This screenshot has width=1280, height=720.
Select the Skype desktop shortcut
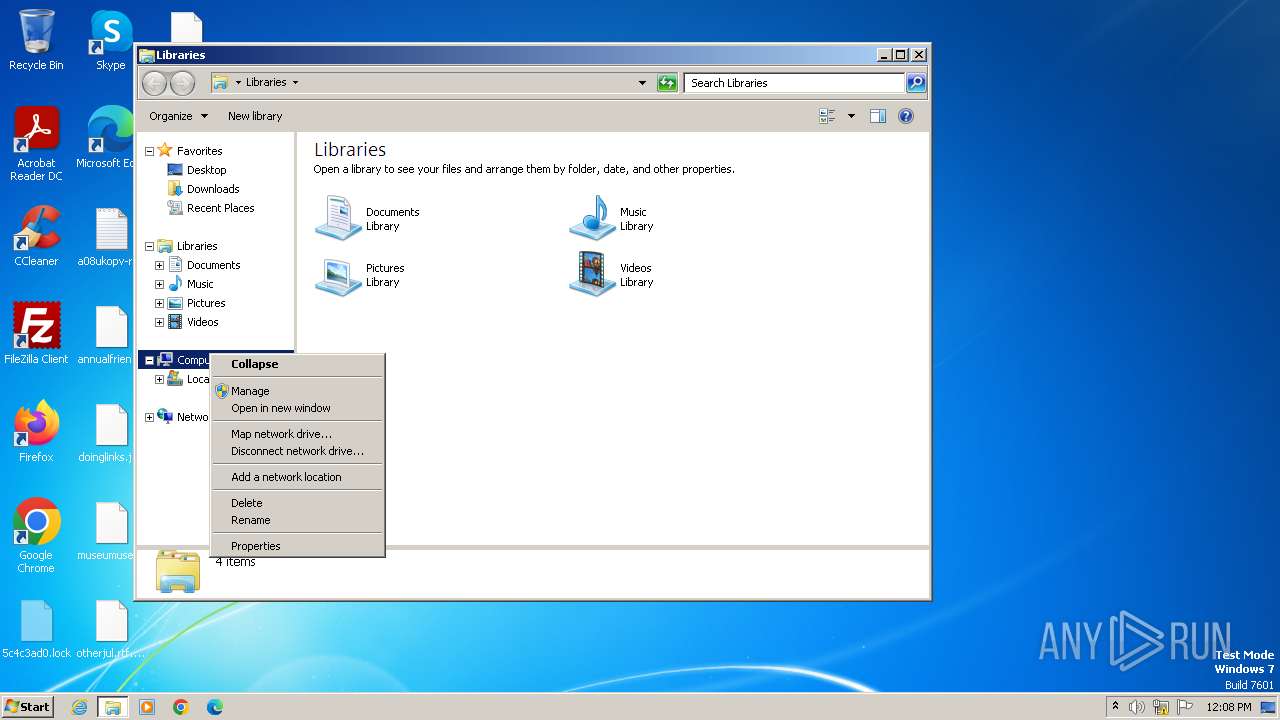pos(110,41)
